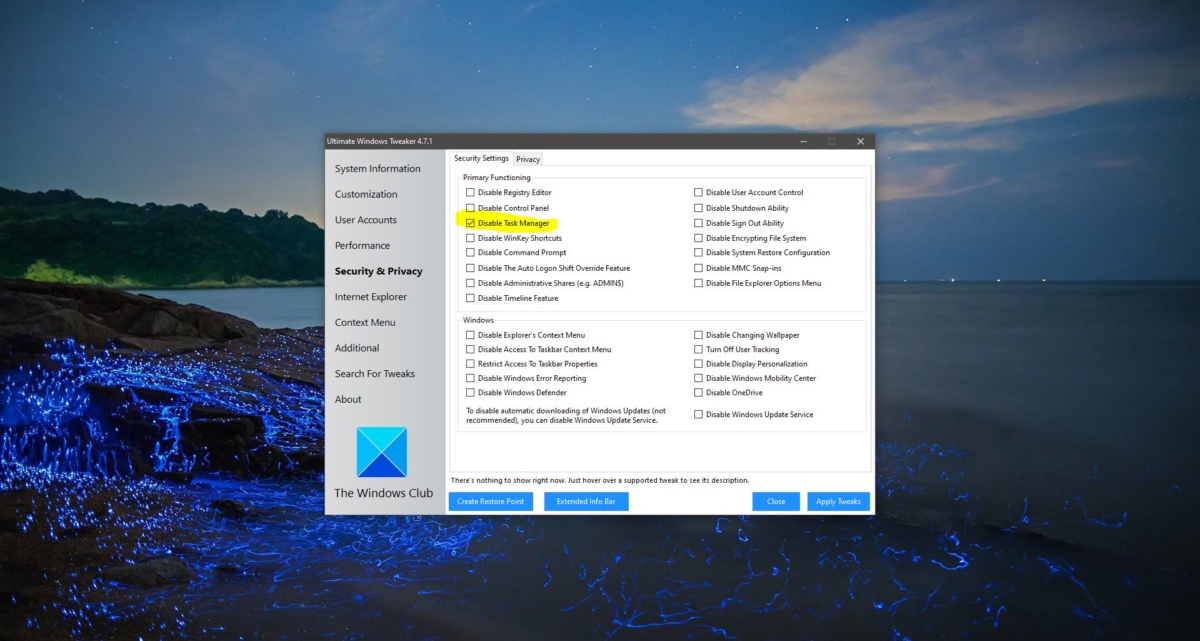Check Turn Off User Tracking
Screen dimensions: 1200x641
click(698, 349)
